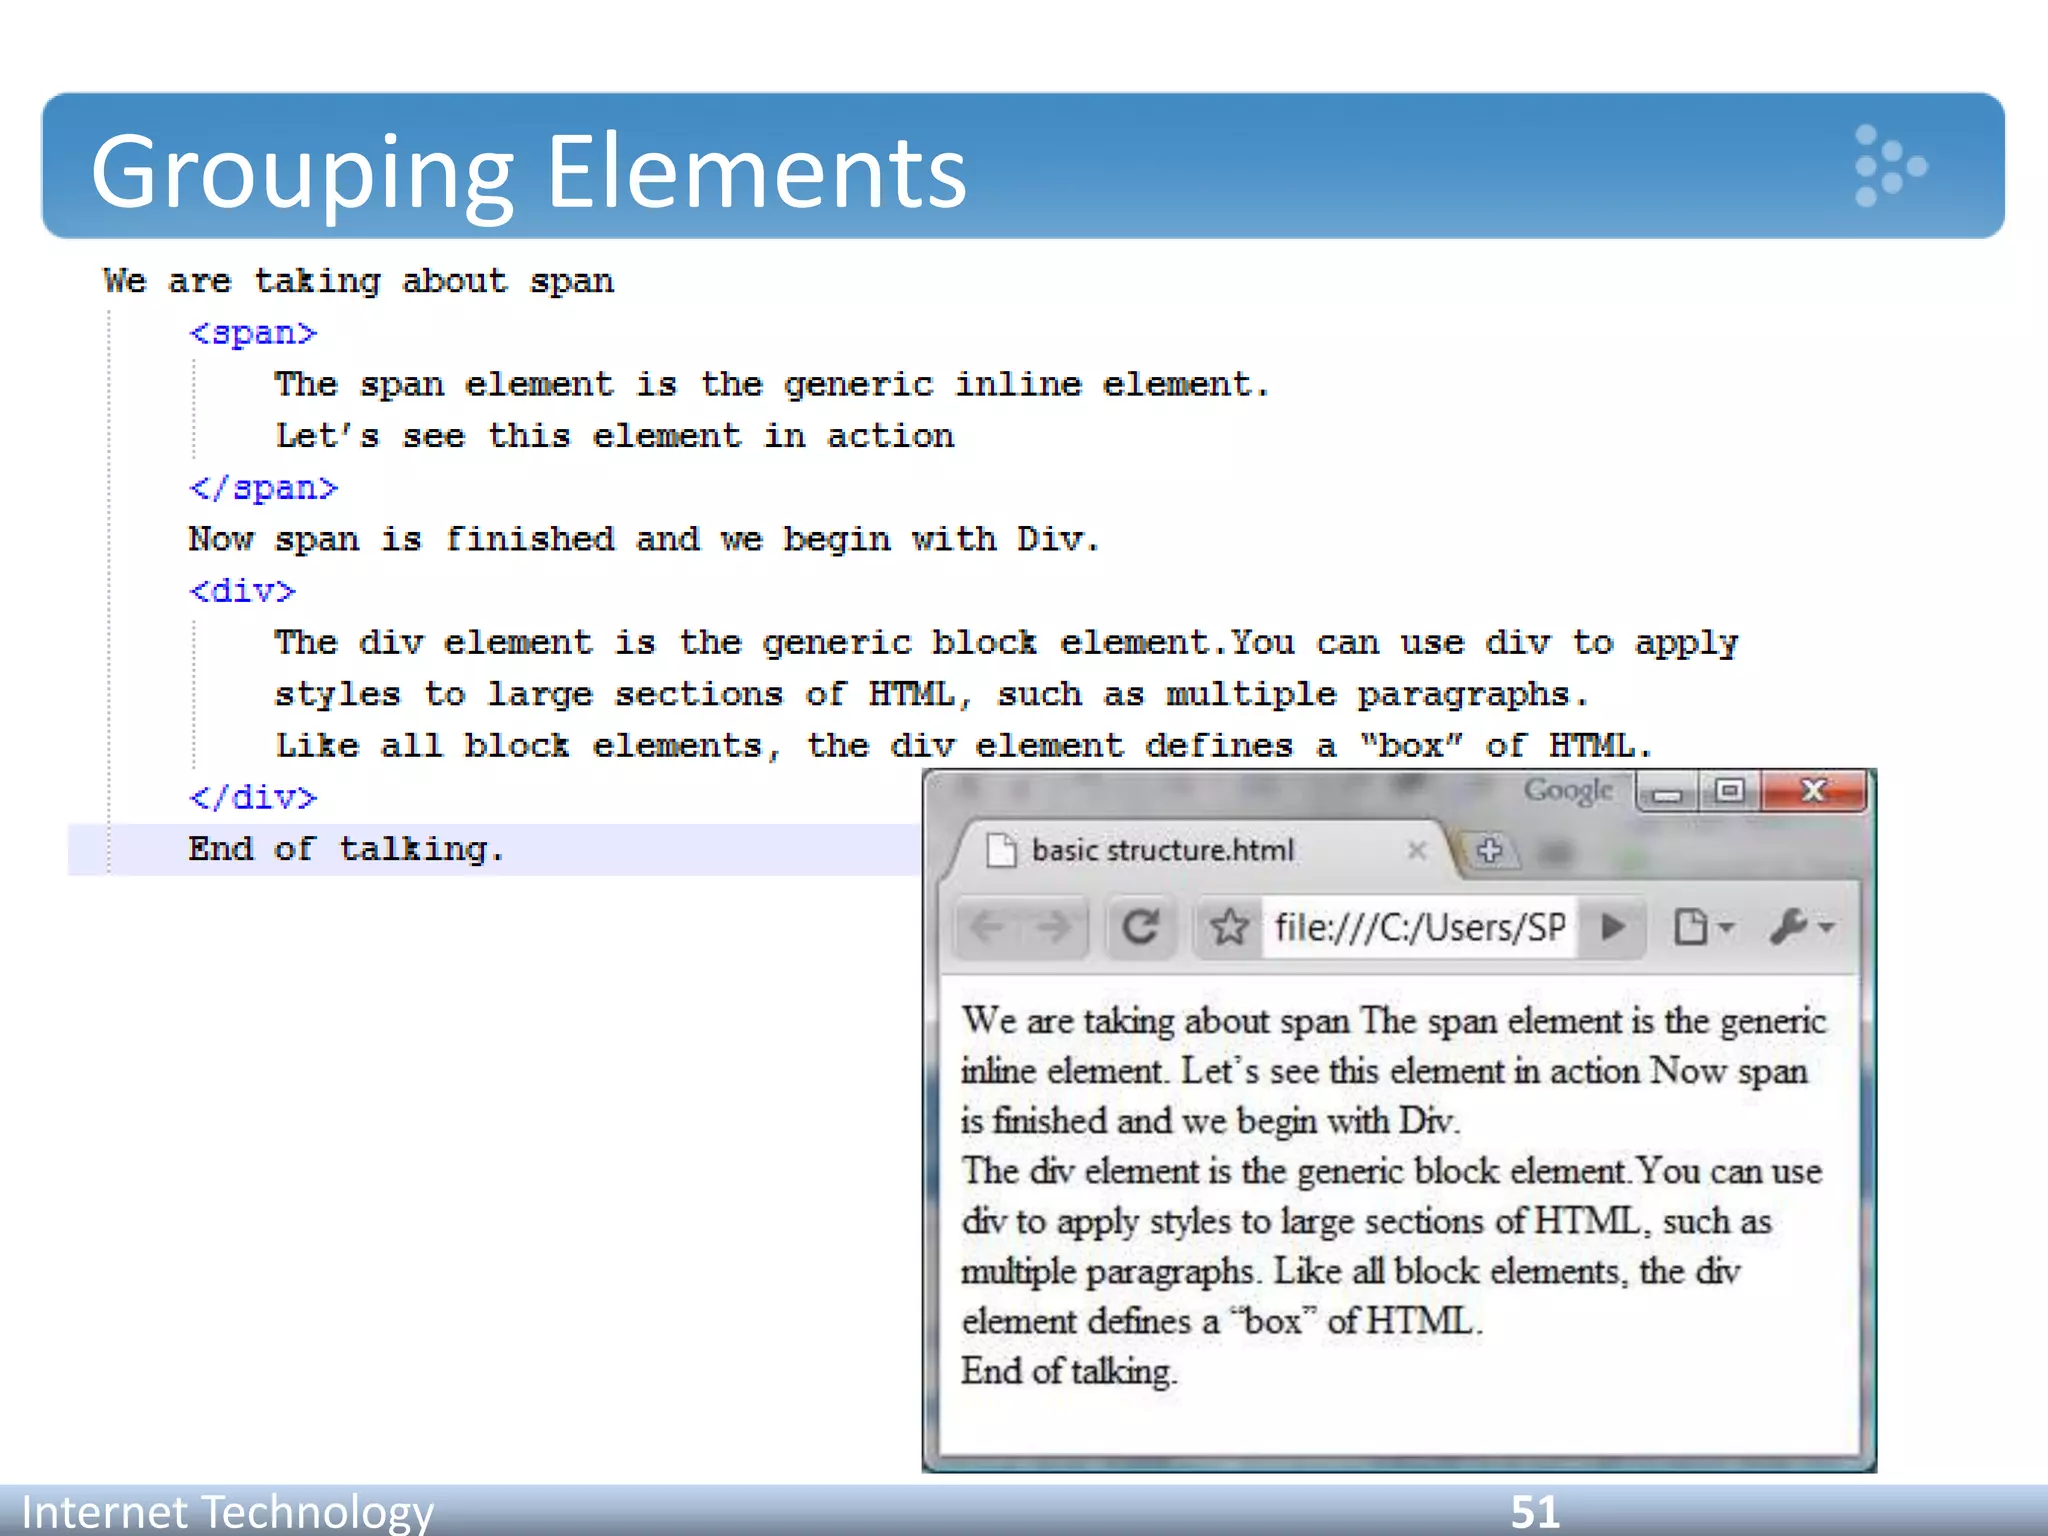Click the opening <span> tag in code
The height and width of the screenshot is (1536, 2048).
point(253,333)
